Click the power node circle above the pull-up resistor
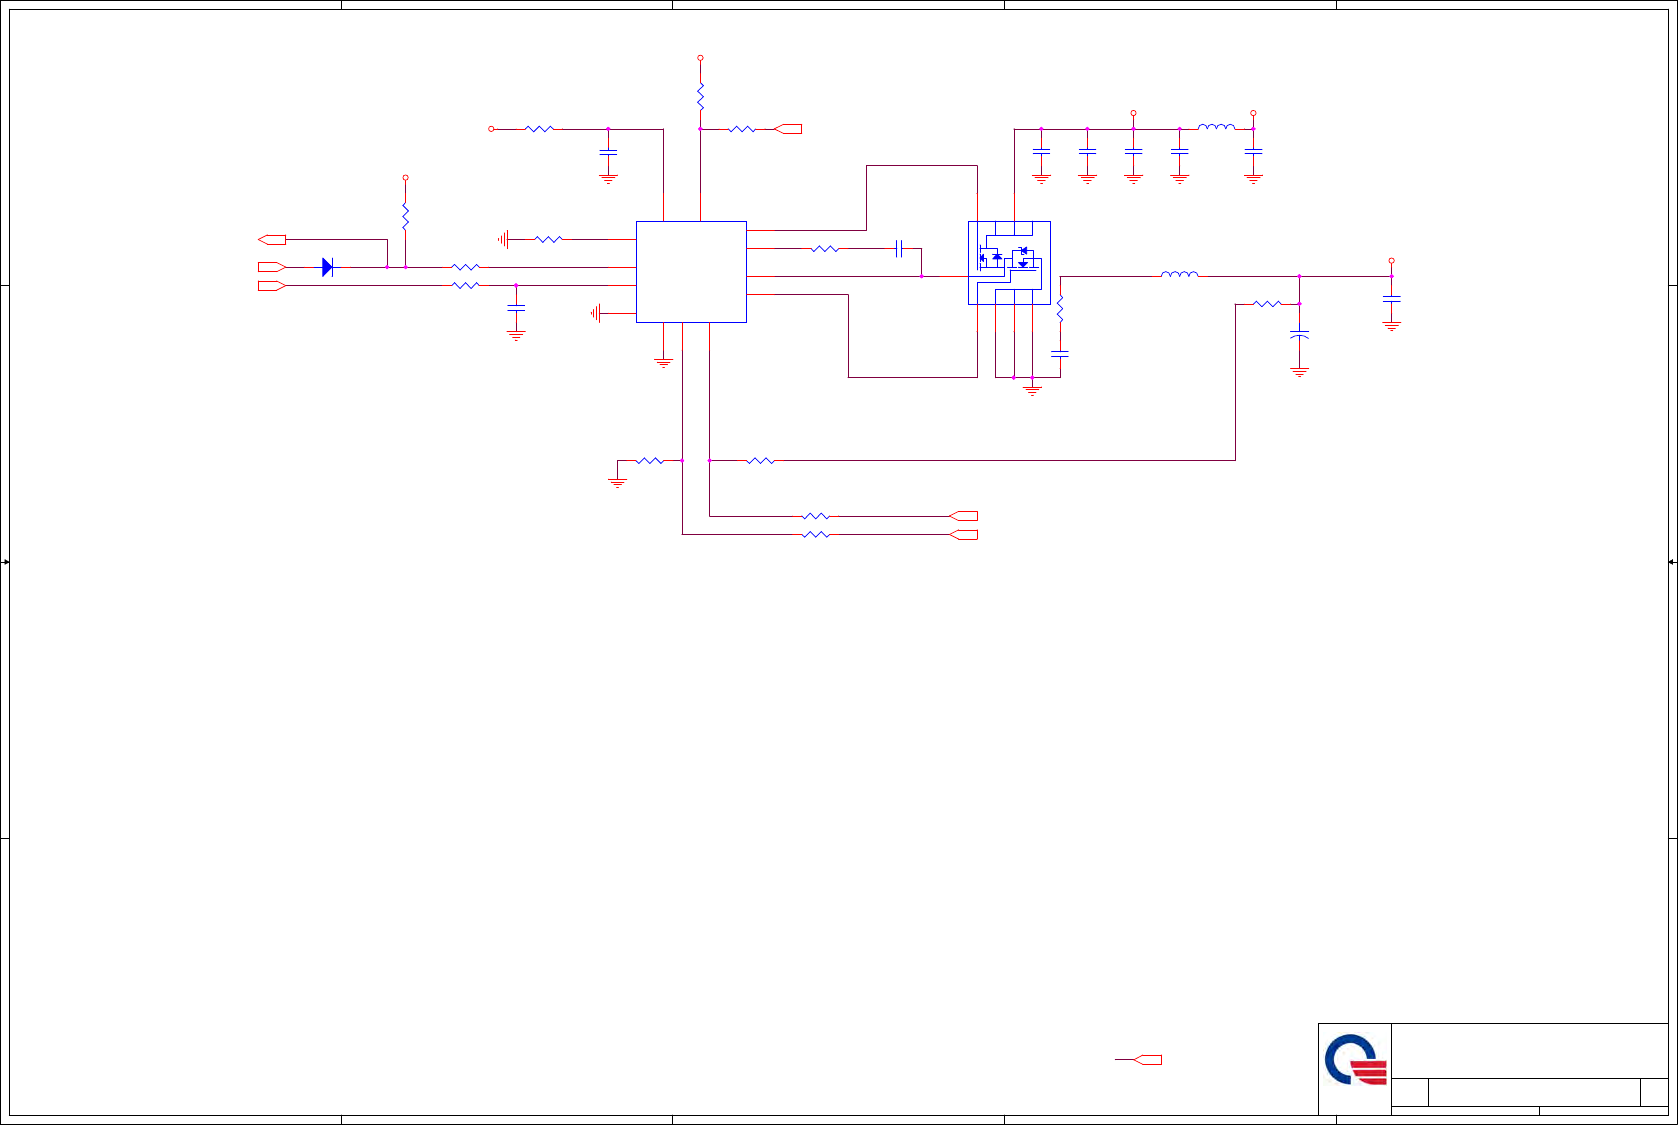This screenshot has height=1125, width=1678. (405, 177)
